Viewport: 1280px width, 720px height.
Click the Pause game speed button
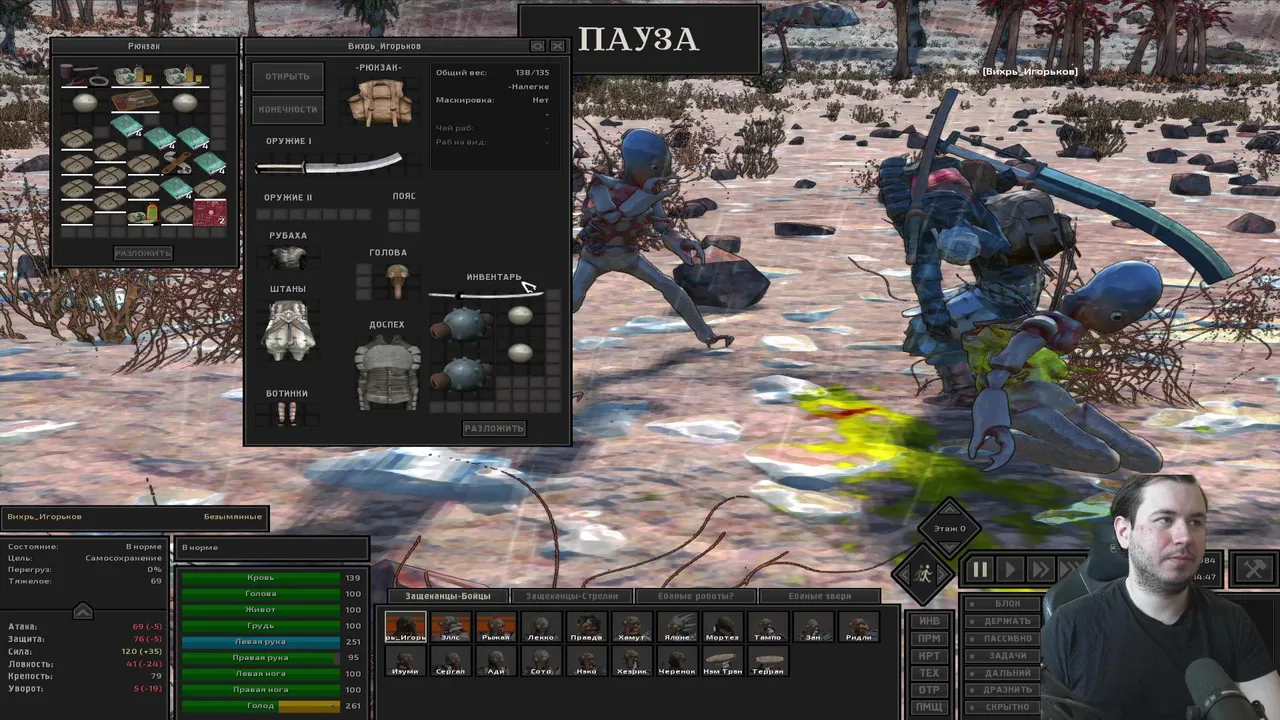pyautogui.click(x=980, y=570)
